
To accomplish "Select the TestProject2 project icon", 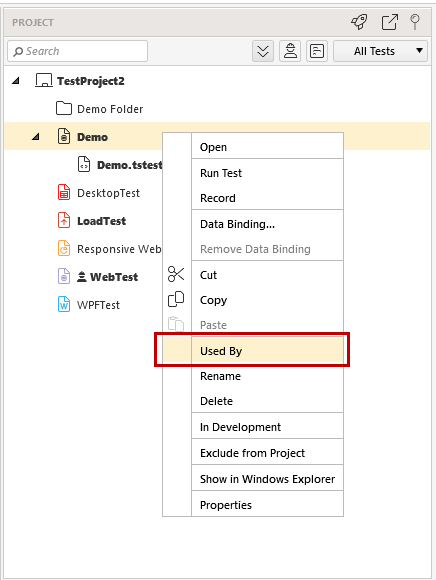I will (x=44, y=80).
